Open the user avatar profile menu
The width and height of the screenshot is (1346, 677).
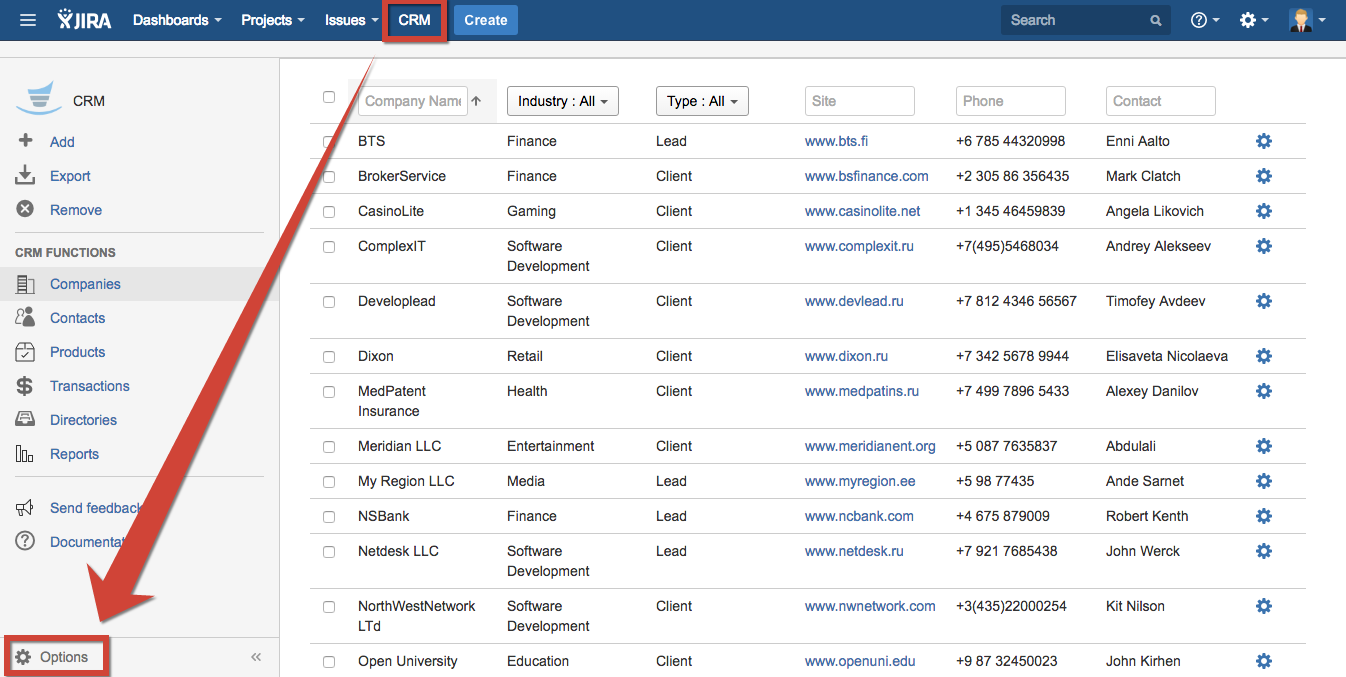(1306, 20)
